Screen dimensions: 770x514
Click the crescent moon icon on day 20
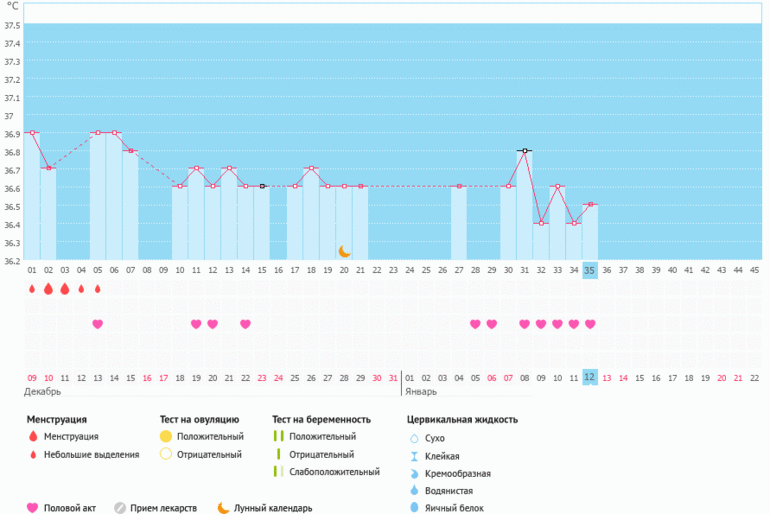[344, 251]
